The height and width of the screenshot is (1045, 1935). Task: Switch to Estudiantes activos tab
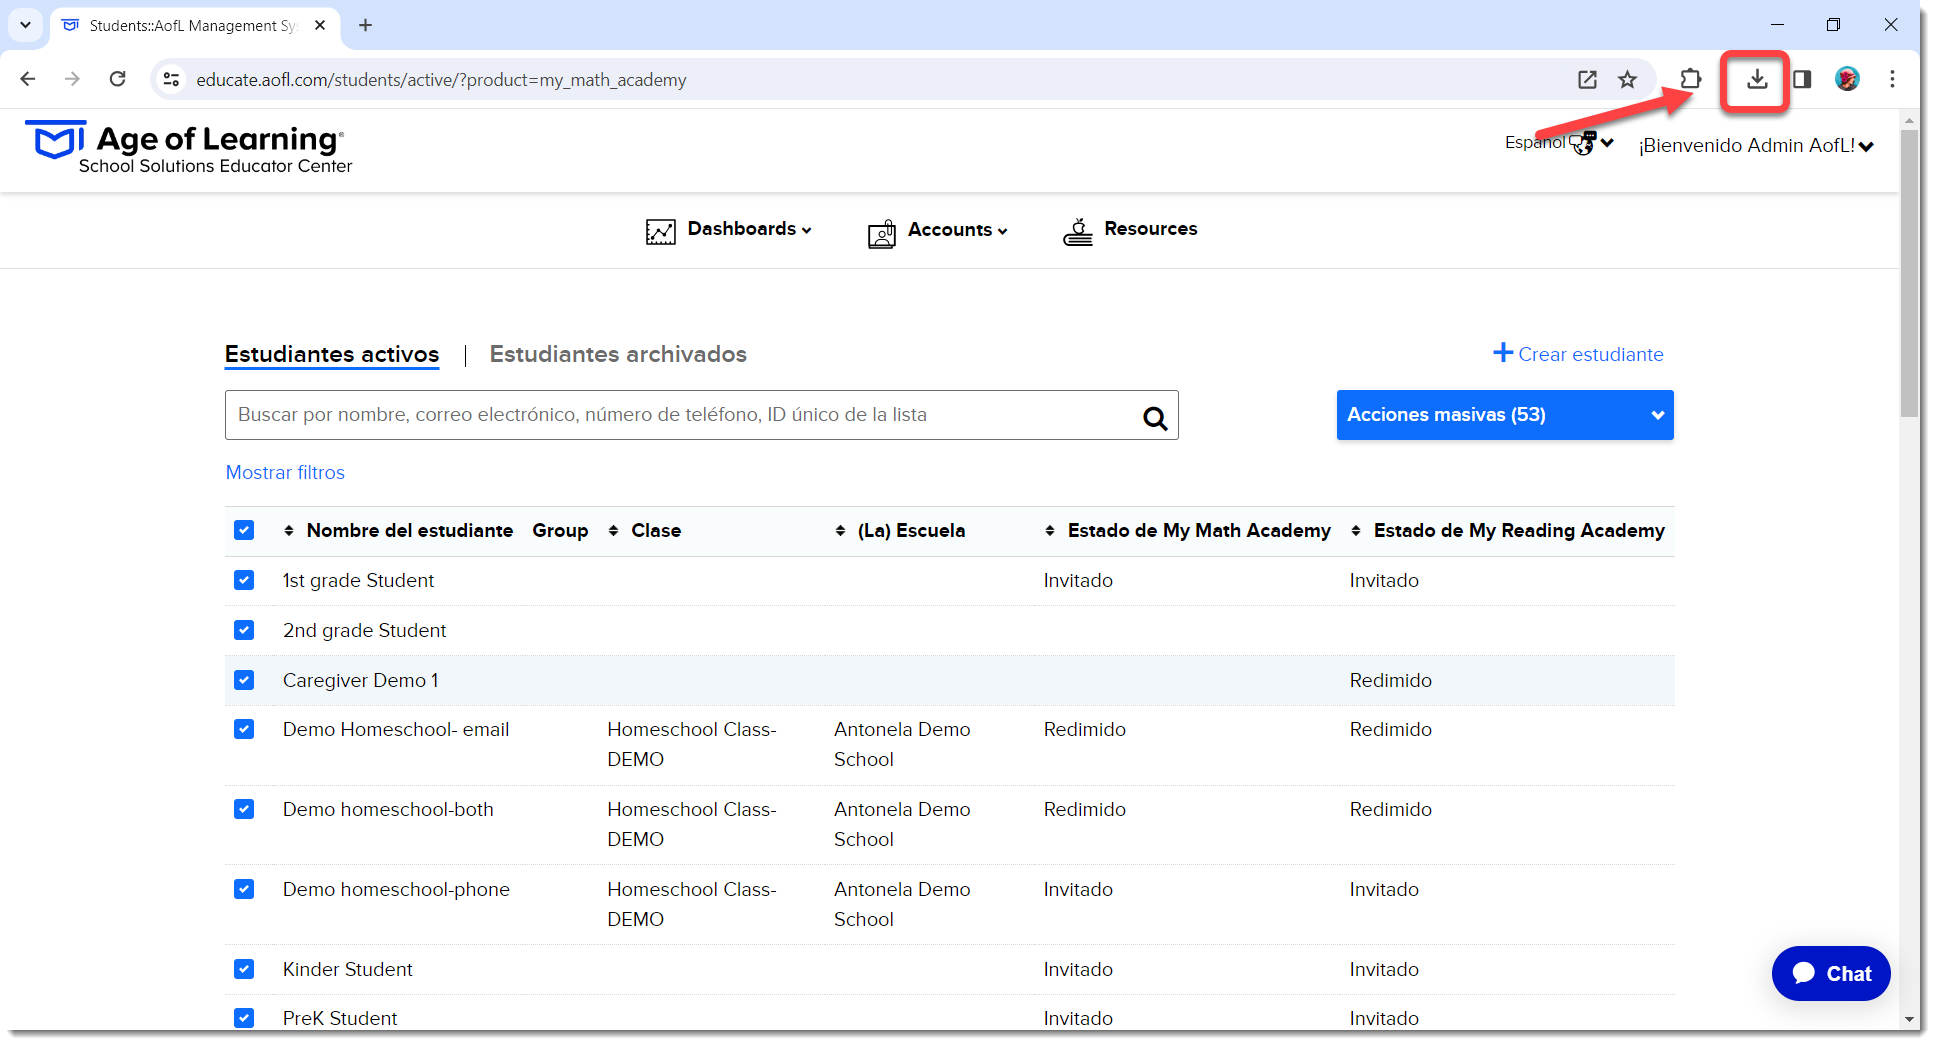coord(331,354)
